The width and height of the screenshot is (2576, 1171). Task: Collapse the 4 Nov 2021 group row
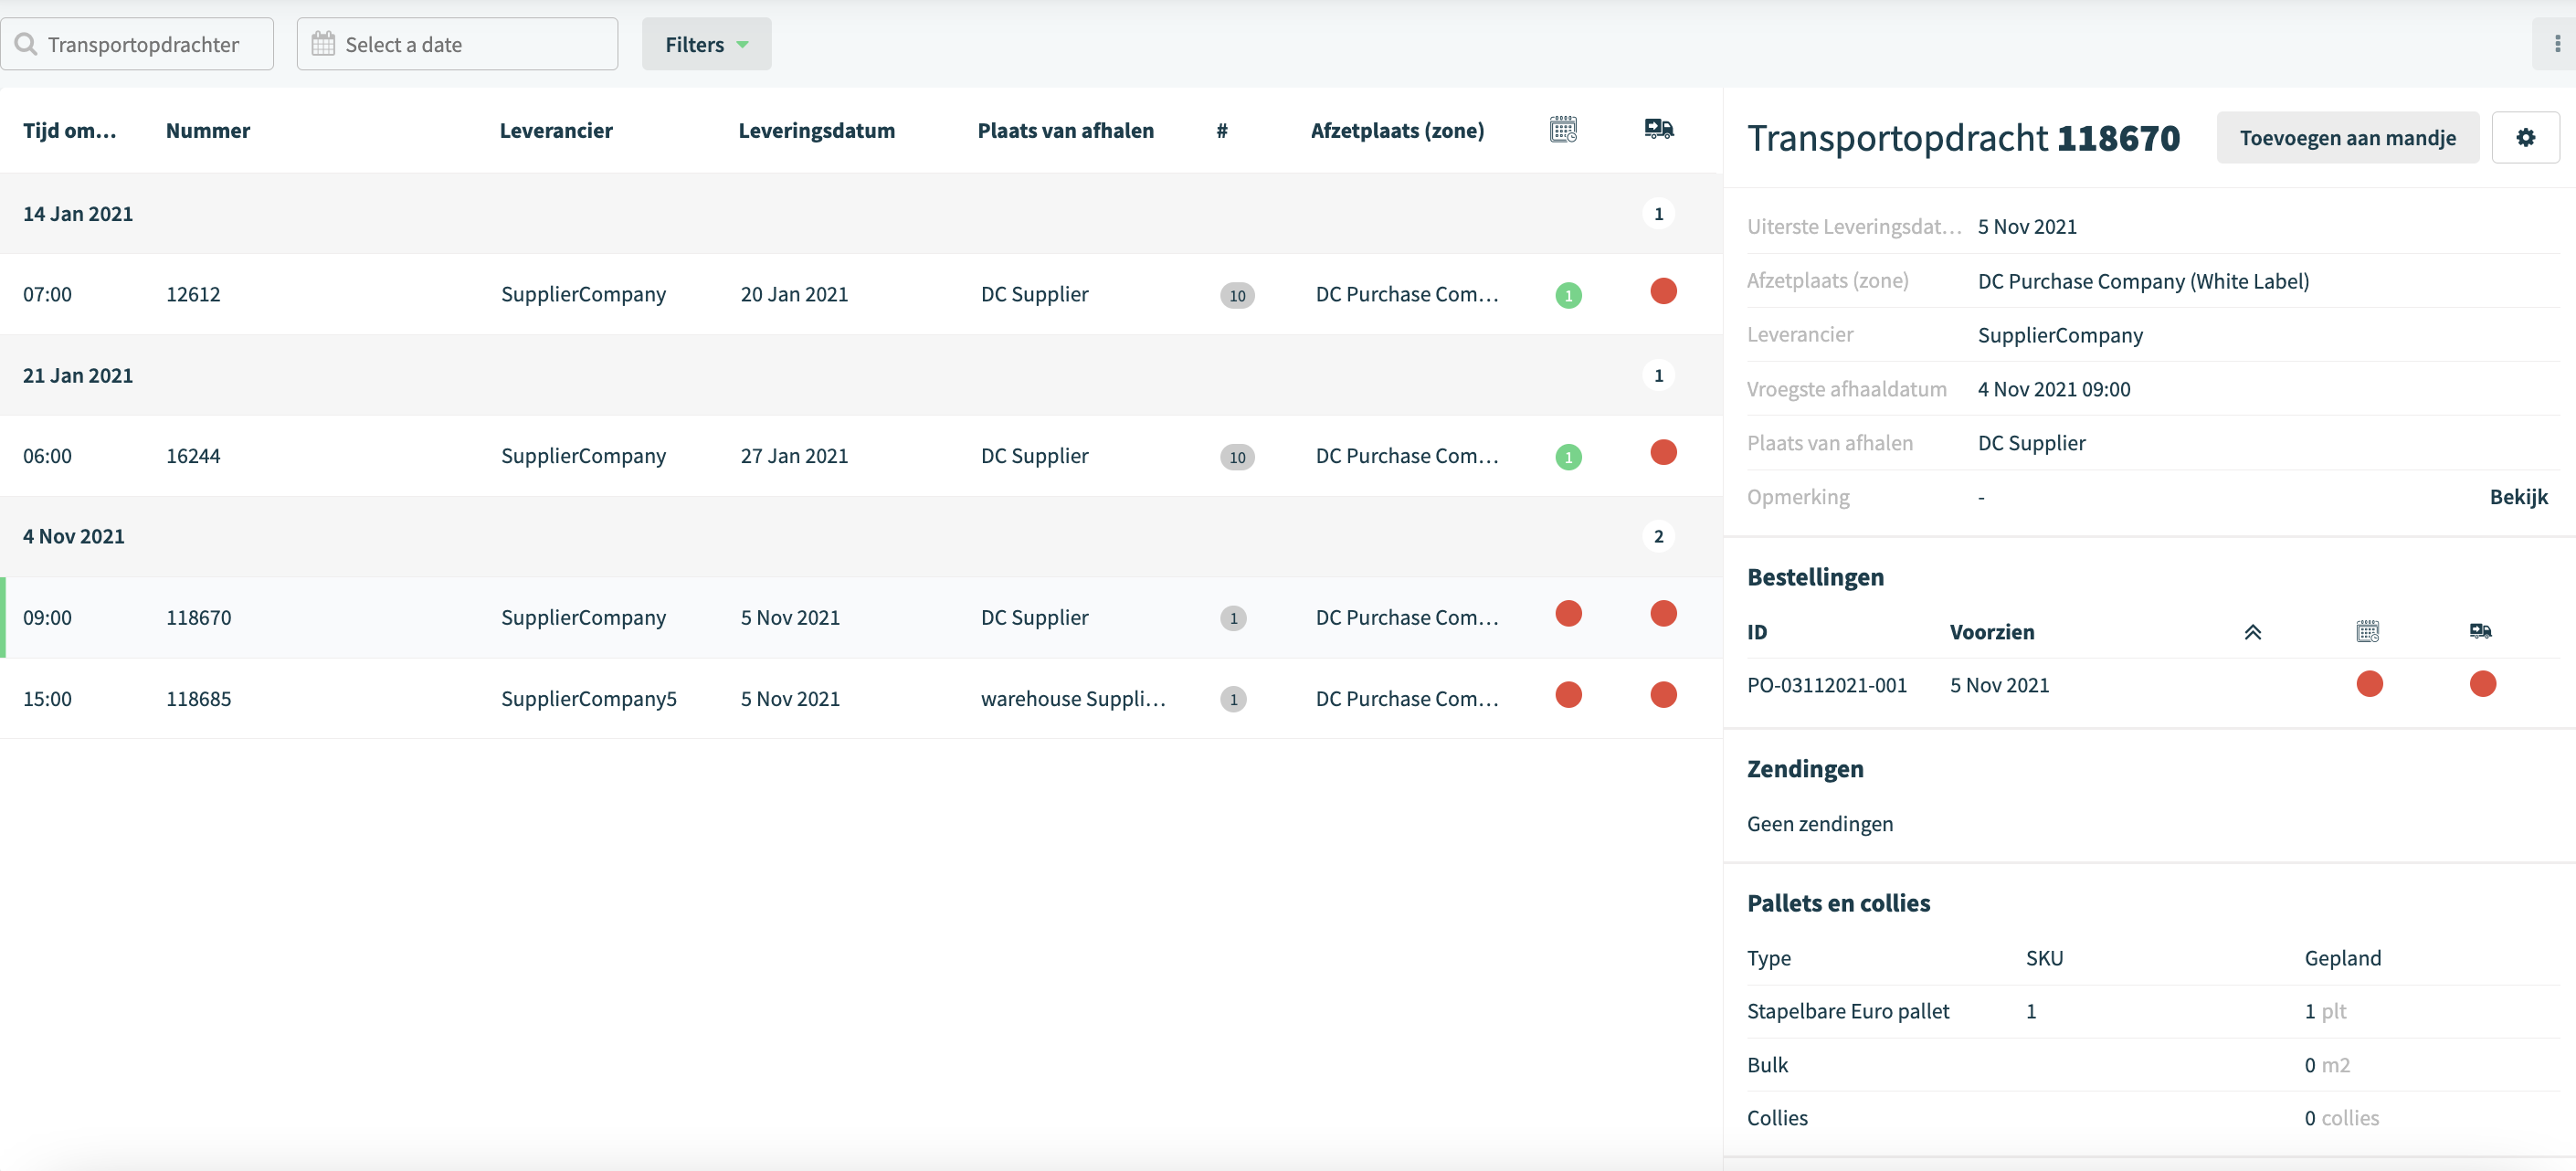click(x=860, y=536)
